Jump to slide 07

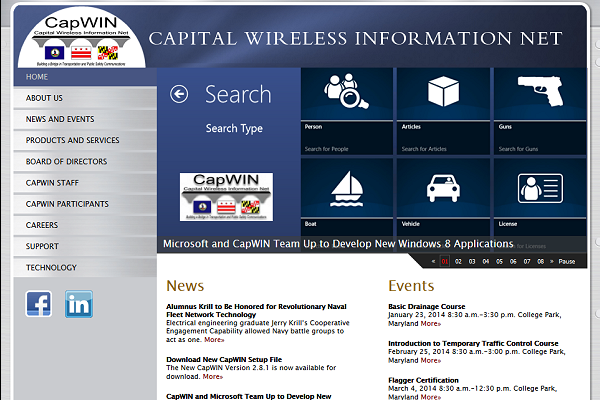[x=527, y=261]
